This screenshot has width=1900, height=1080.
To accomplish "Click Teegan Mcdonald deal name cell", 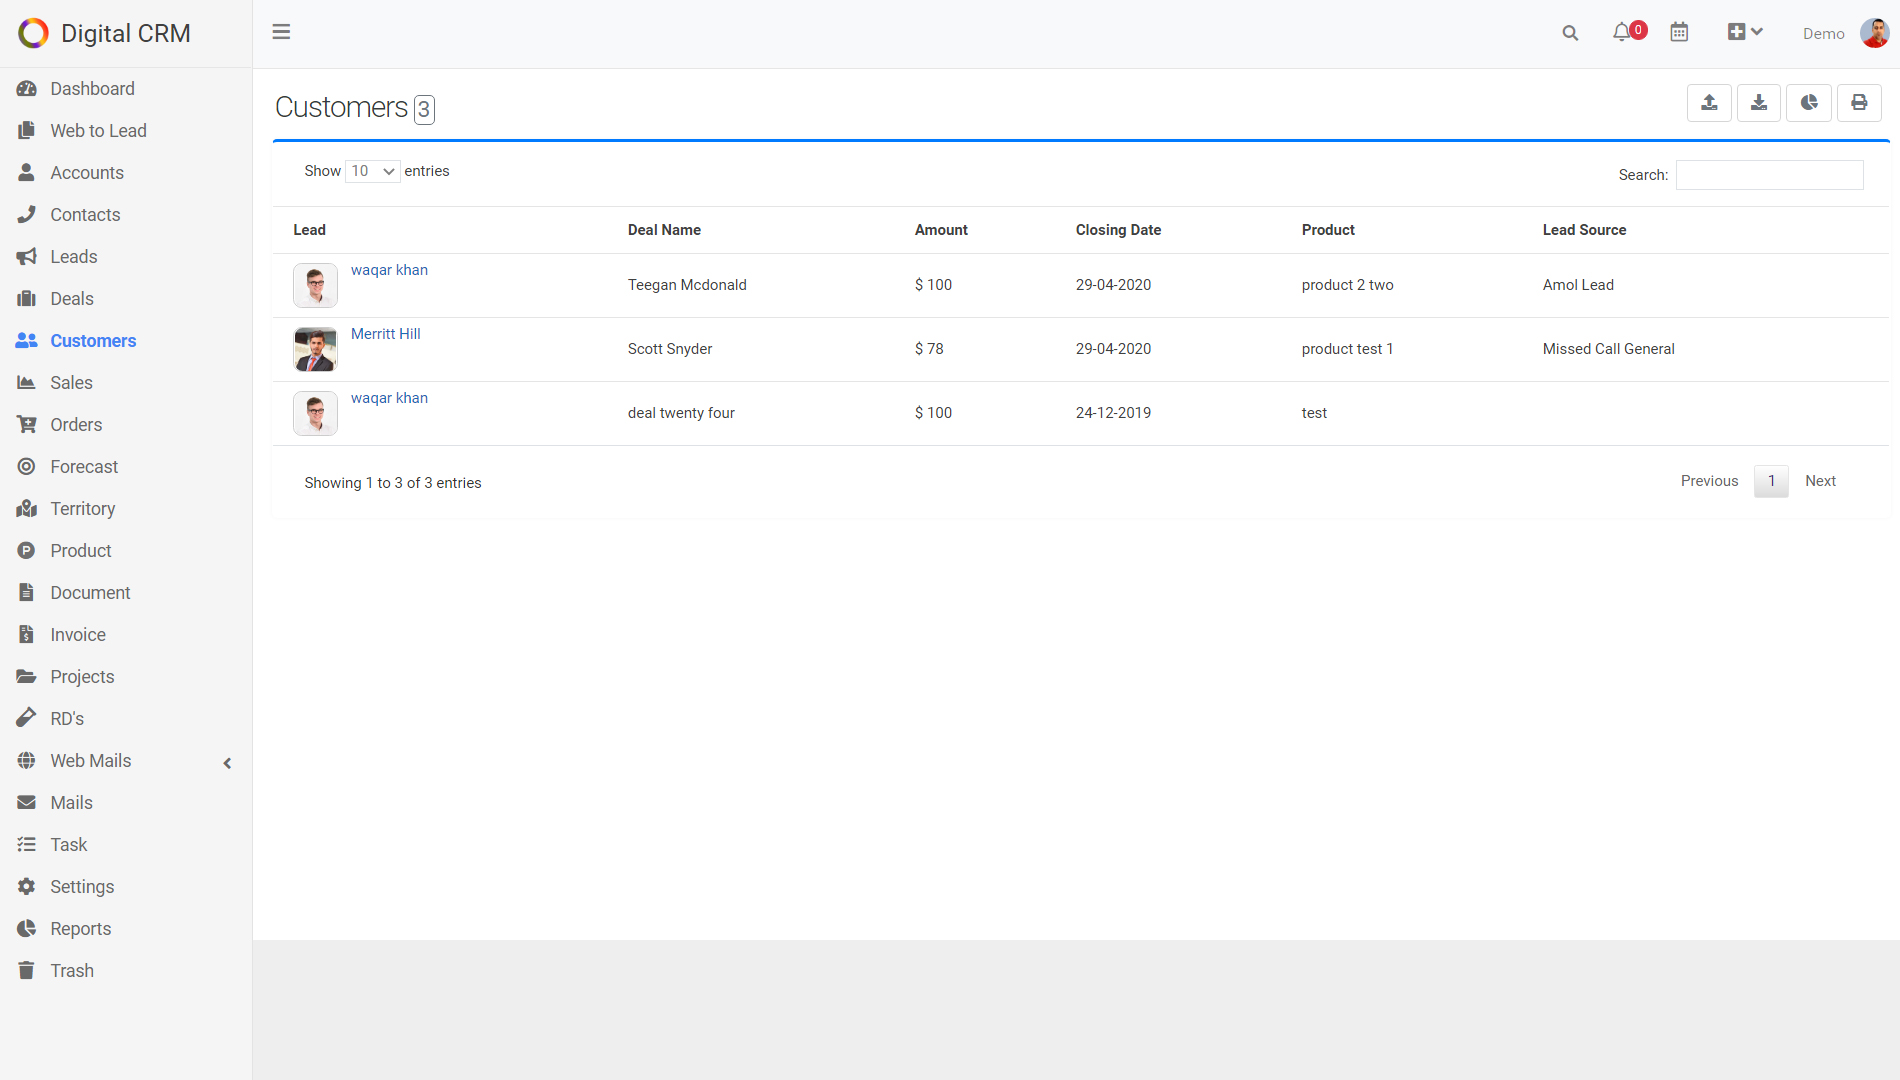I will [x=687, y=285].
